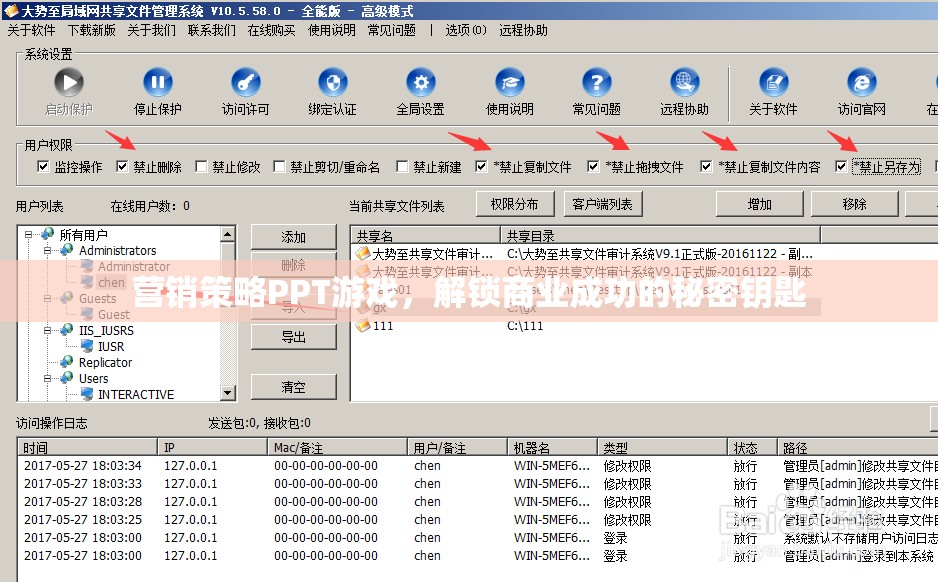Viewport: 938px width, 582px height.
Task: Sort by 共享名 column header
Action: pos(425,235)
